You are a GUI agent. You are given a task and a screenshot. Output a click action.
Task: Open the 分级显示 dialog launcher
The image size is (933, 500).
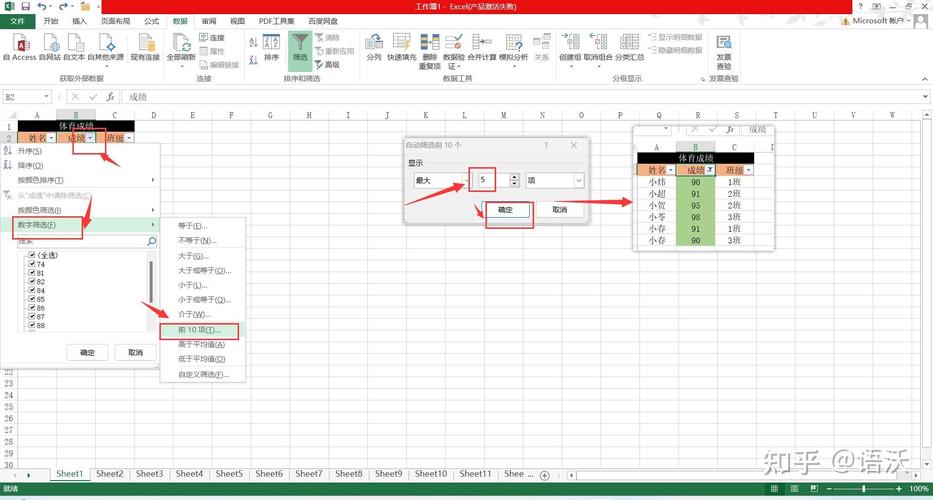coord(702,79)
